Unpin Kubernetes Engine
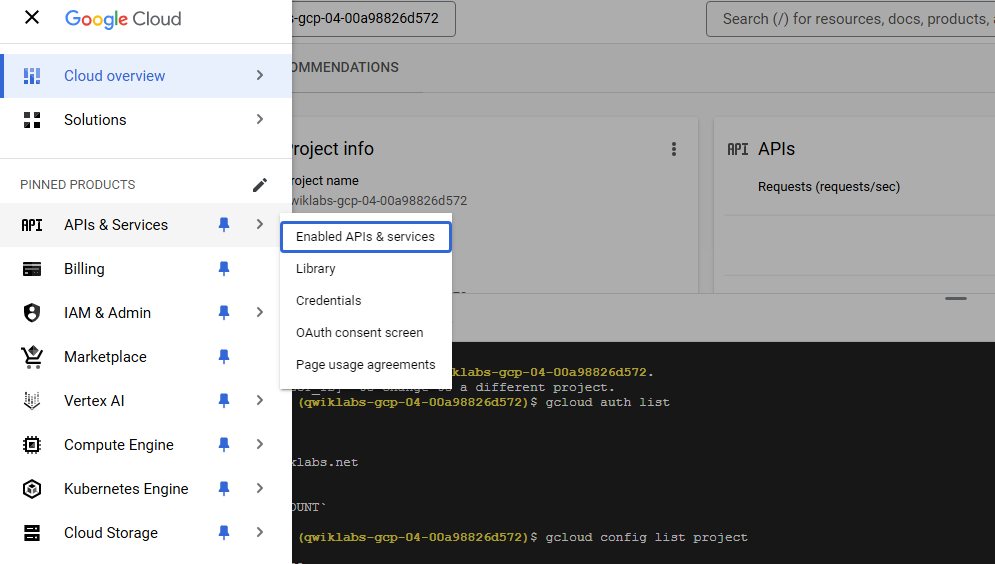The height and width of the screenshot is (564, 995). click(224, 489)
